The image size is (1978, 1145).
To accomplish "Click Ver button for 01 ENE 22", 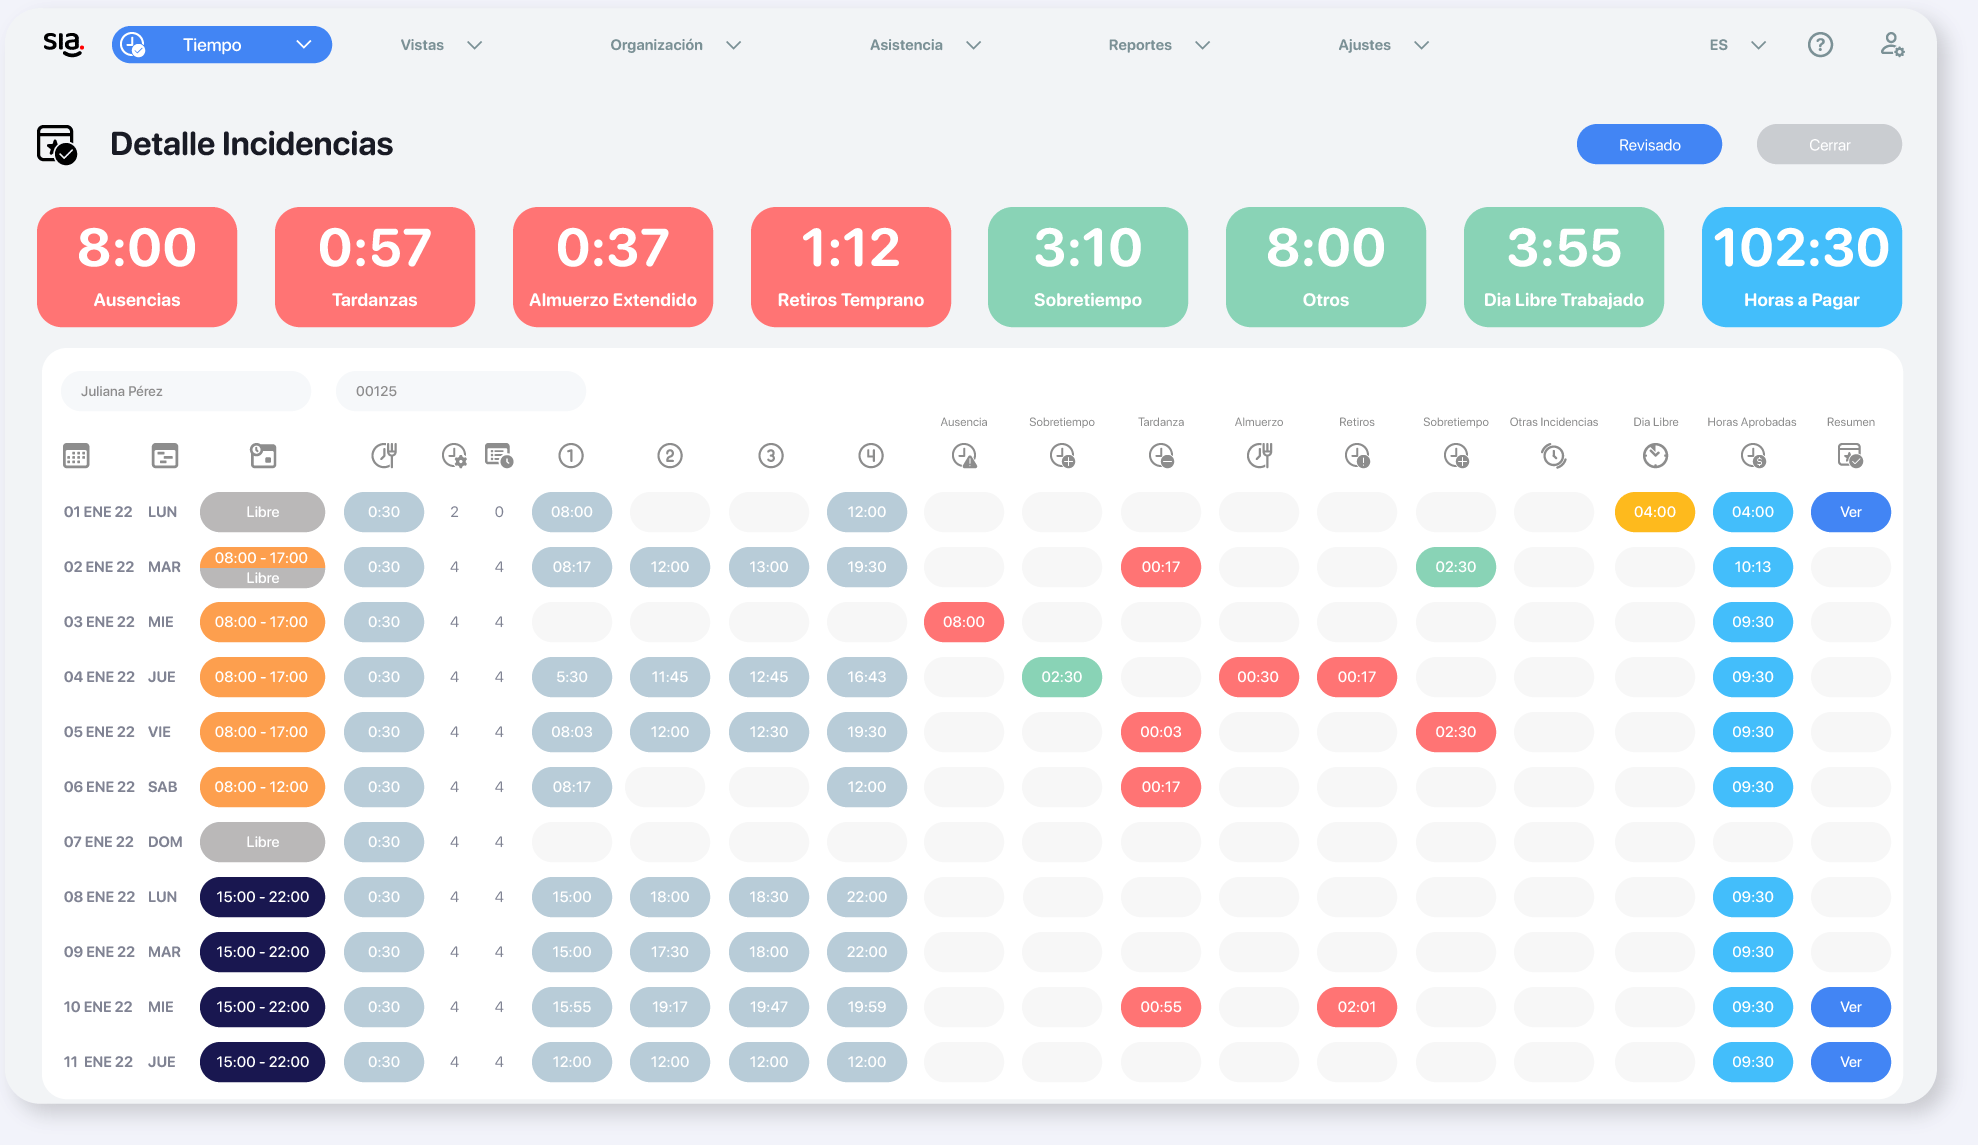I will click(x=1850, y=512).
